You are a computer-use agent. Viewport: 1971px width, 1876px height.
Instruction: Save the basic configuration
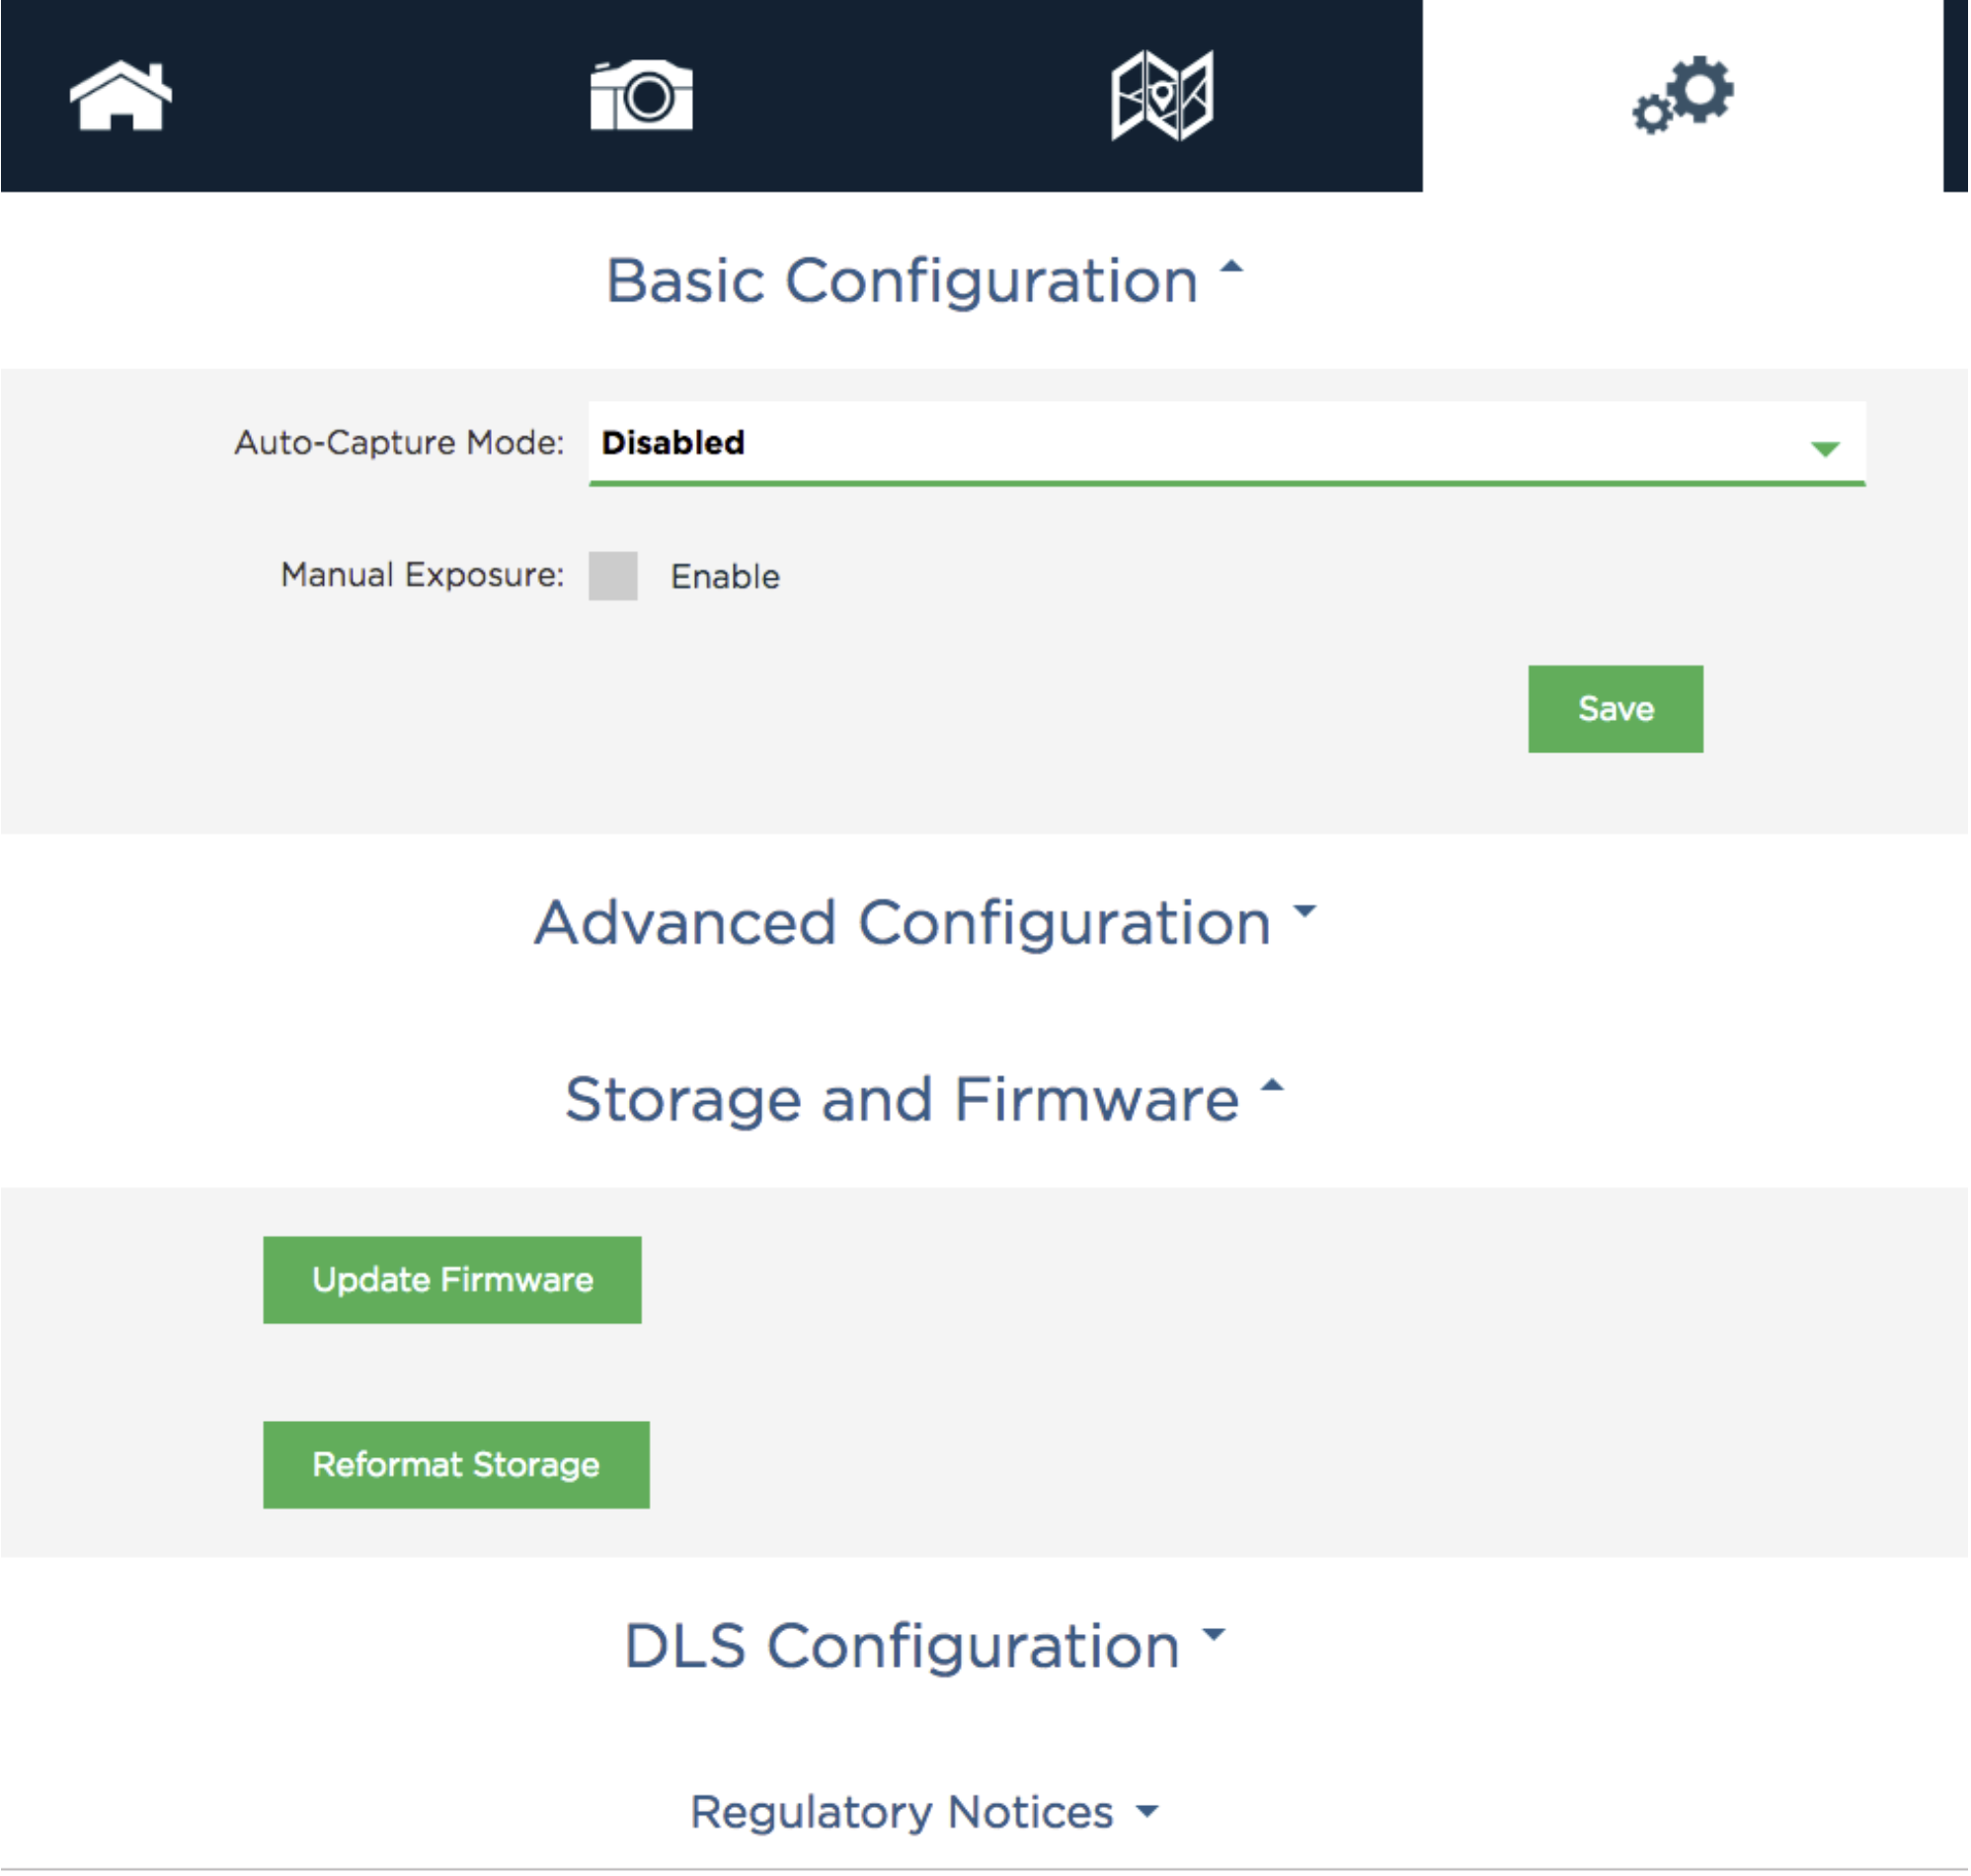click(1617, 710)
